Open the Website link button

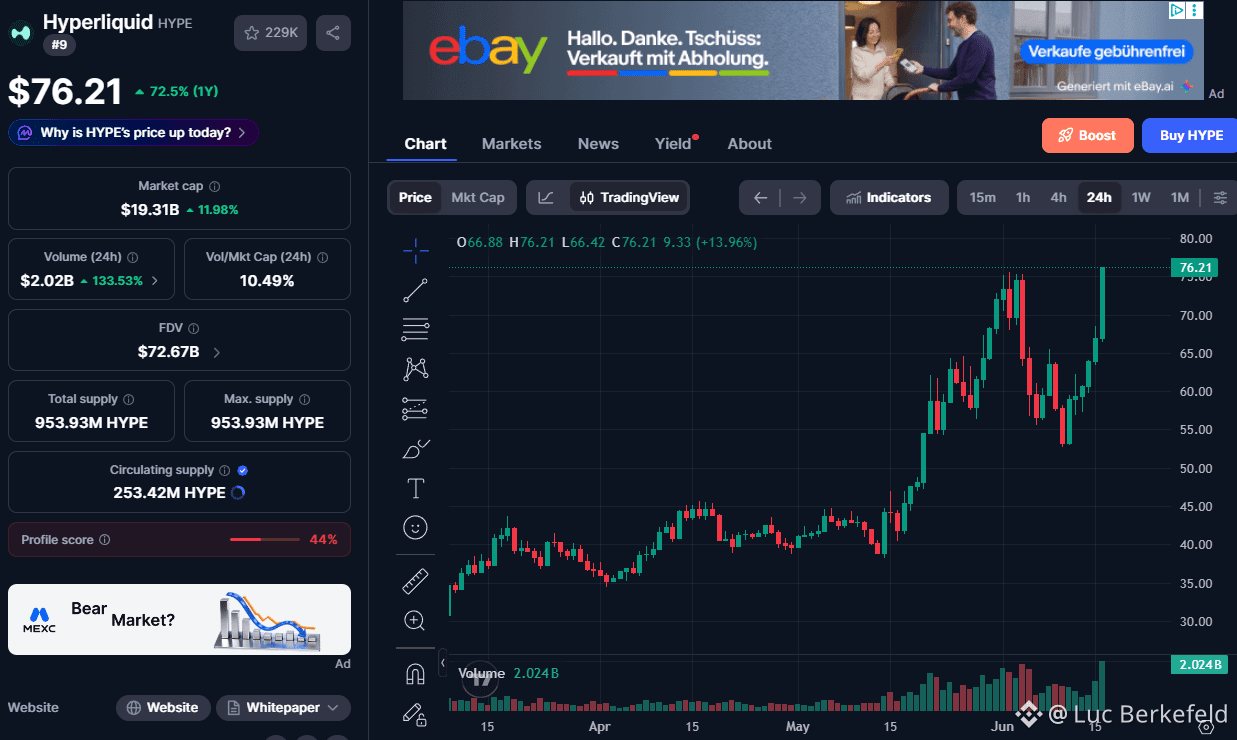pos(163,708)
